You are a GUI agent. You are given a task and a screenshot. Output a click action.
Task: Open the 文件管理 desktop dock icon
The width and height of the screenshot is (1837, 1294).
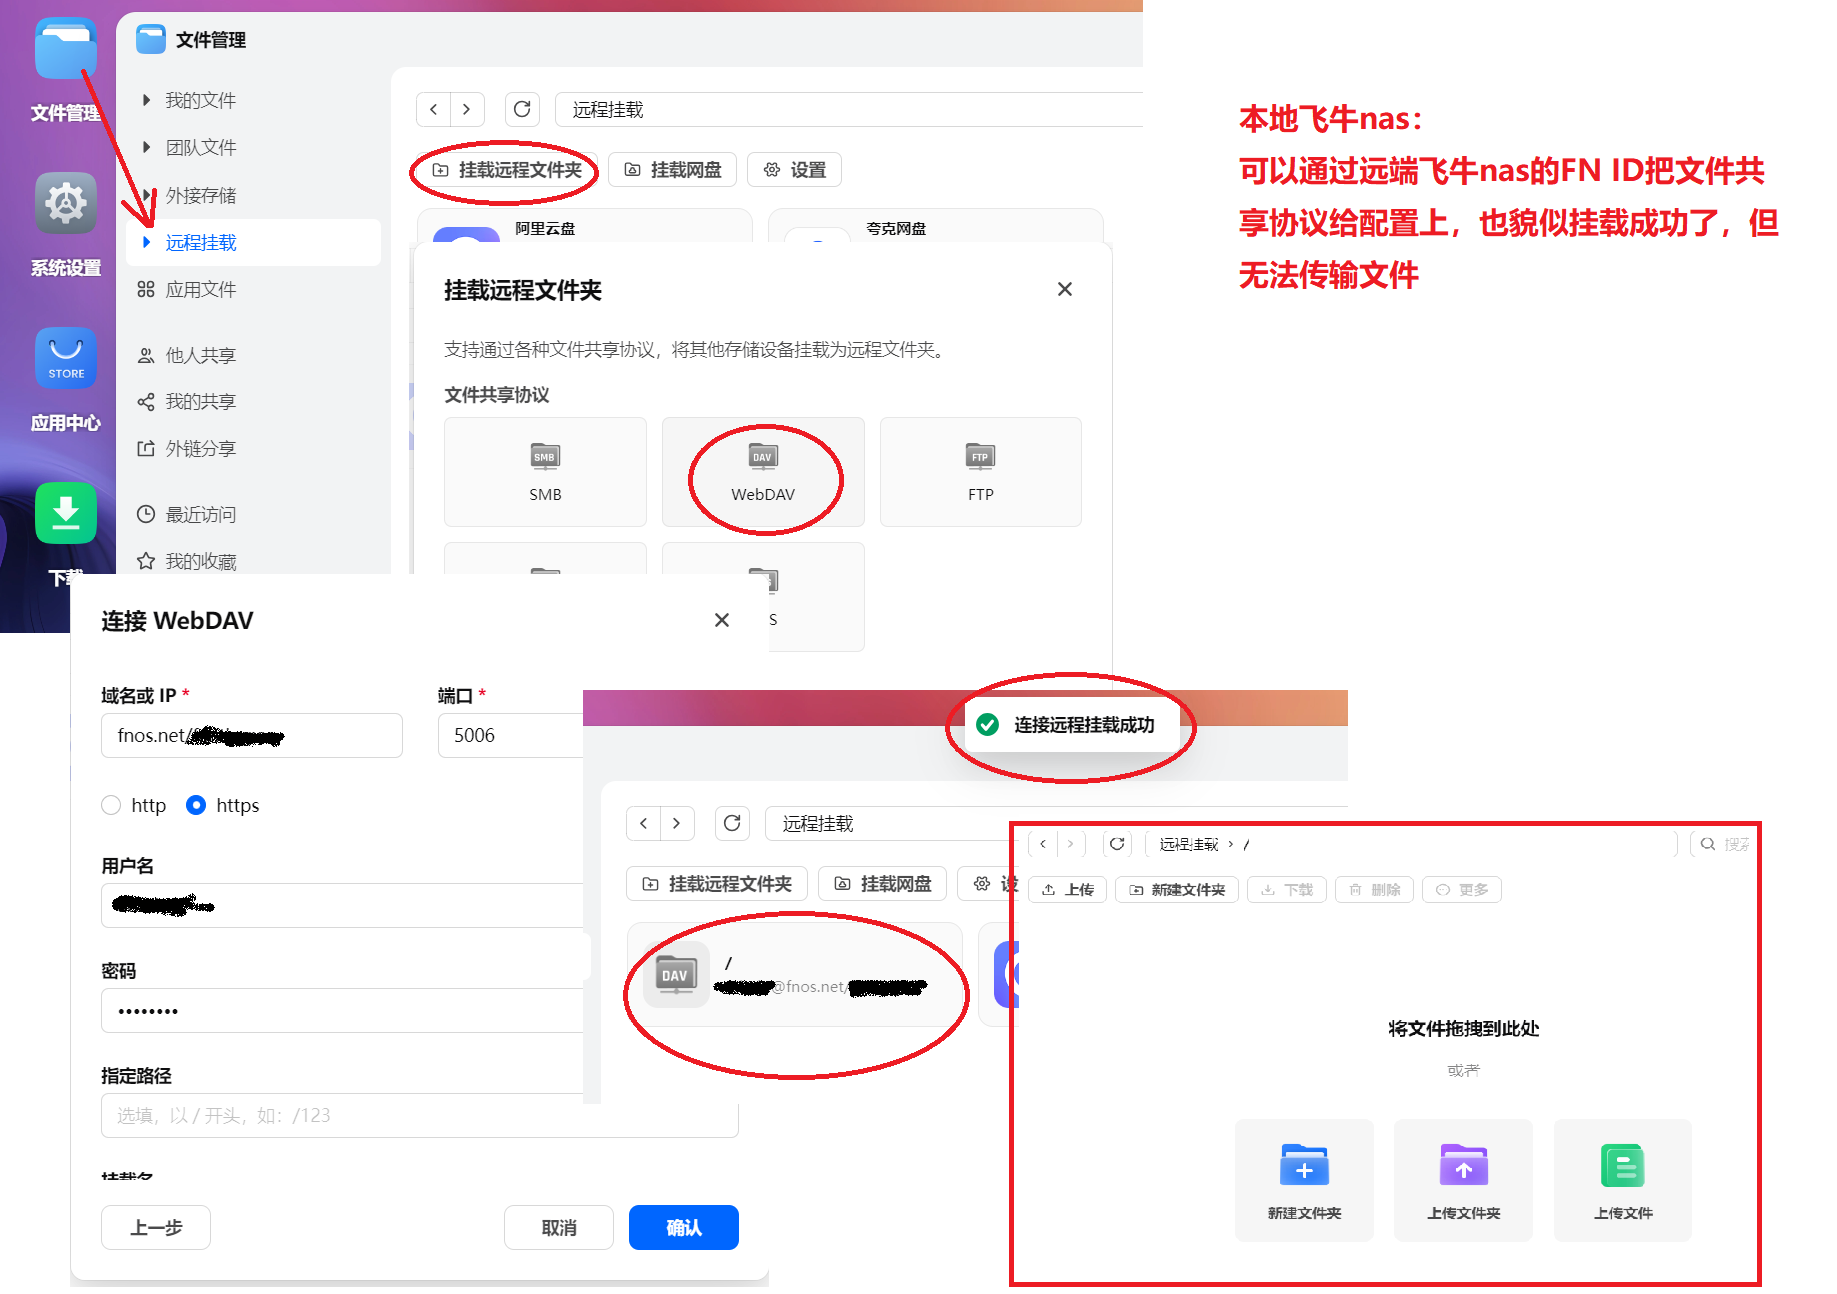coord(66,50)
